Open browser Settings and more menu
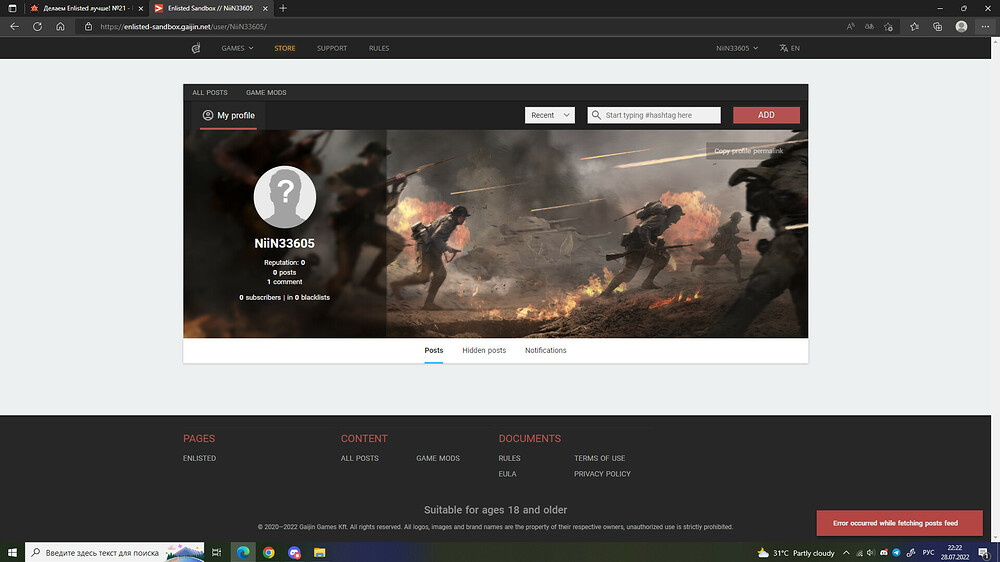Screen dimensions: 1000x562 pyautogui.click(x=985, y=27)
